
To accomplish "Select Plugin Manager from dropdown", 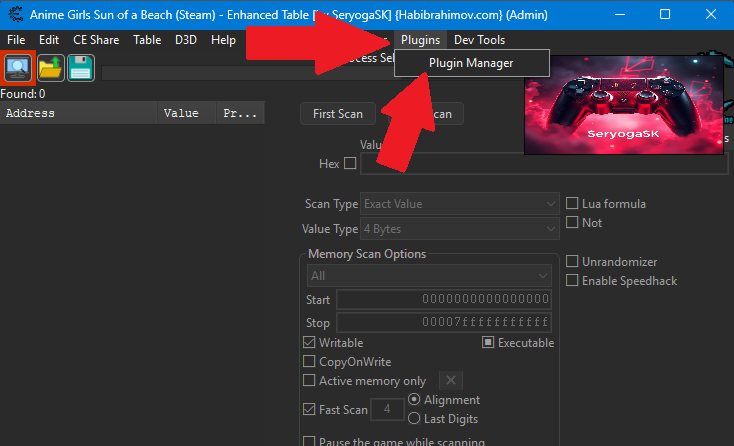I will (x=471, y=63).
